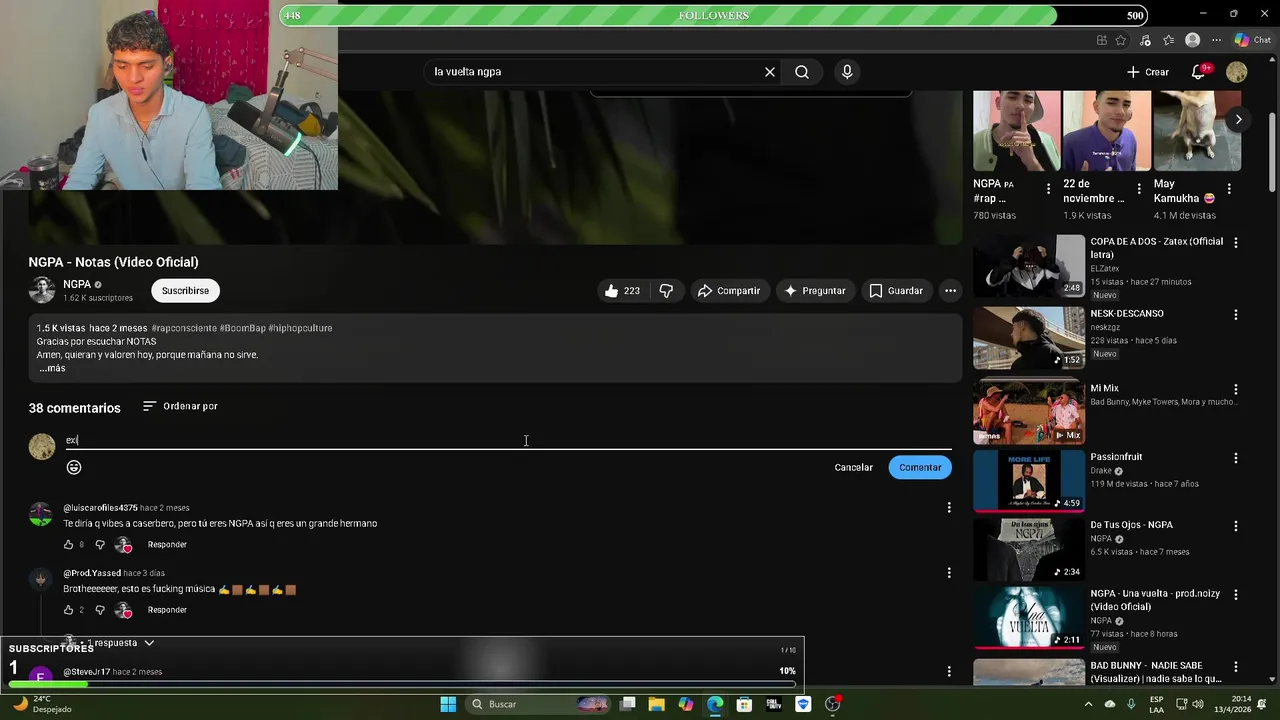Click taskbar Buscar search box
The image size is (1280, 720).
(537, 704)
